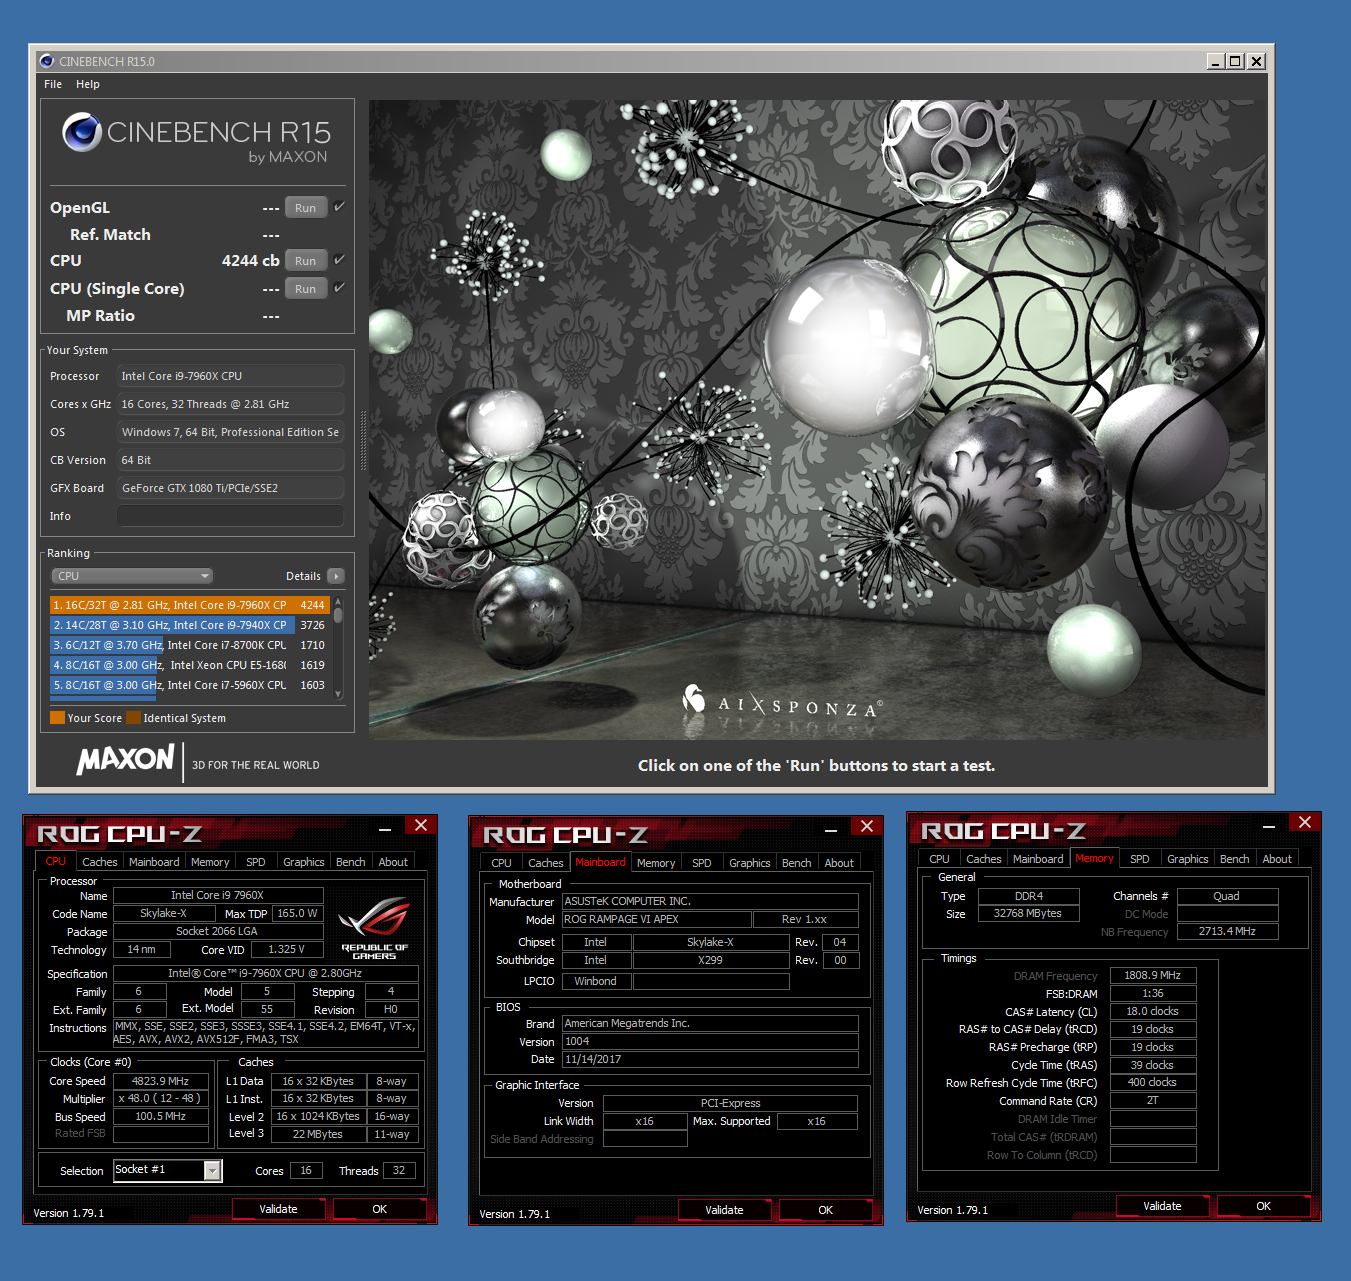Open About tab in left CPU-Z window
1351x1281 pixels.
(393, 862)
